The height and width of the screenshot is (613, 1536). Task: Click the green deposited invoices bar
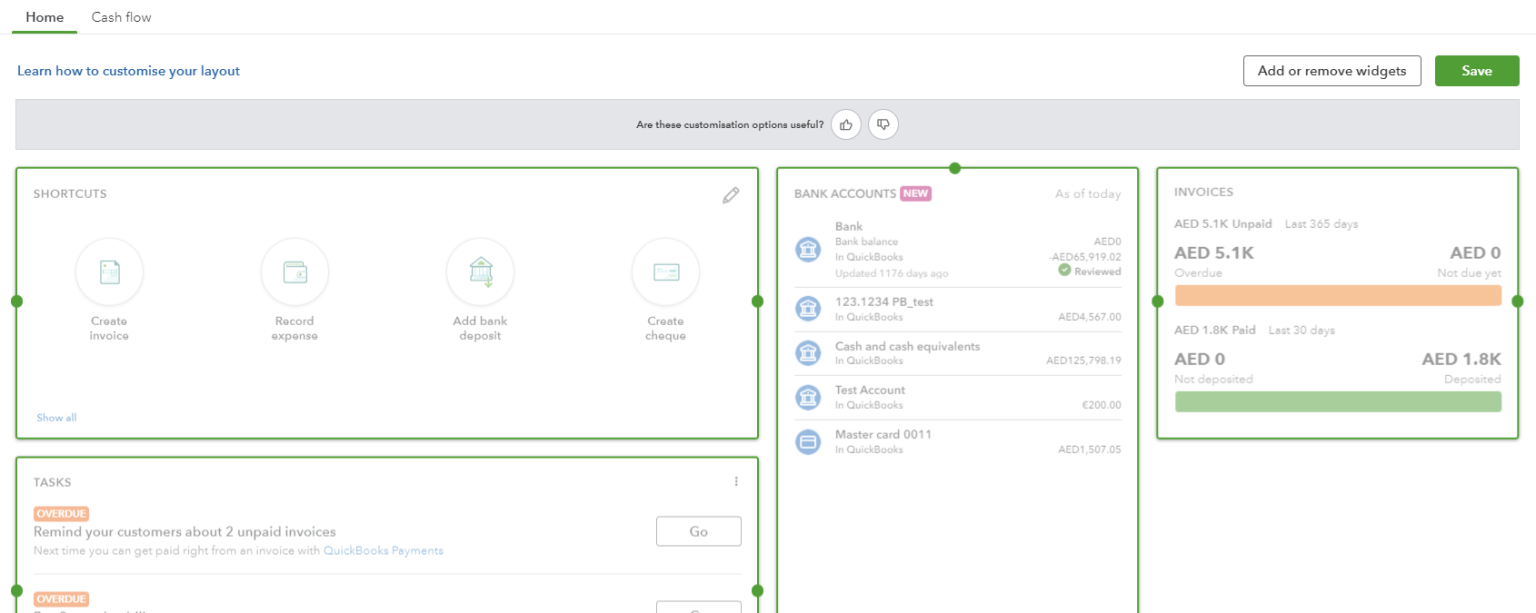(1337, 401)
